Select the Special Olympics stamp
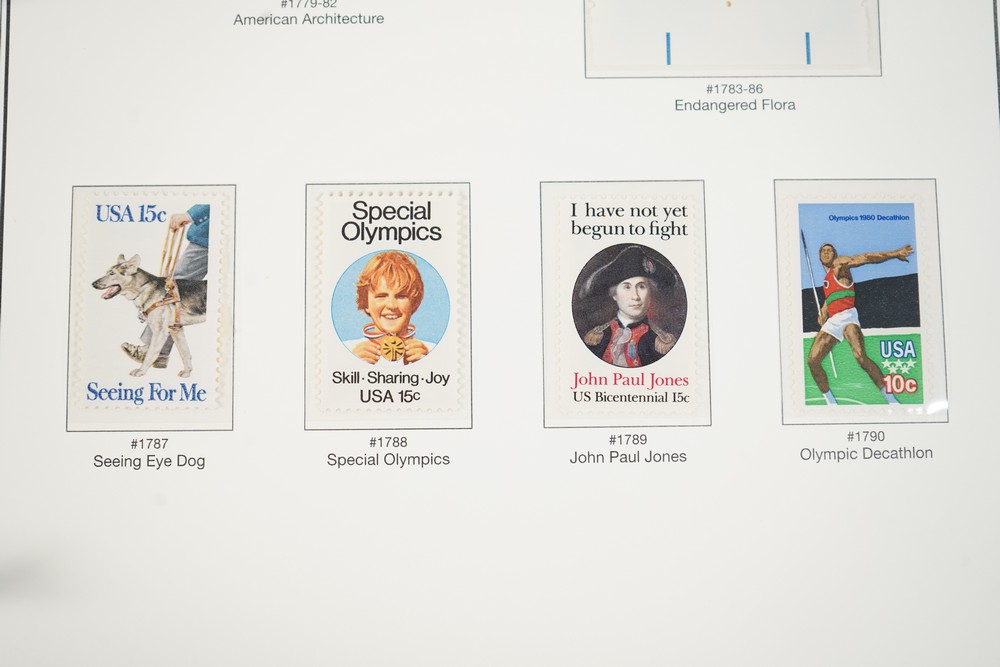 click(x=389, y=302)
